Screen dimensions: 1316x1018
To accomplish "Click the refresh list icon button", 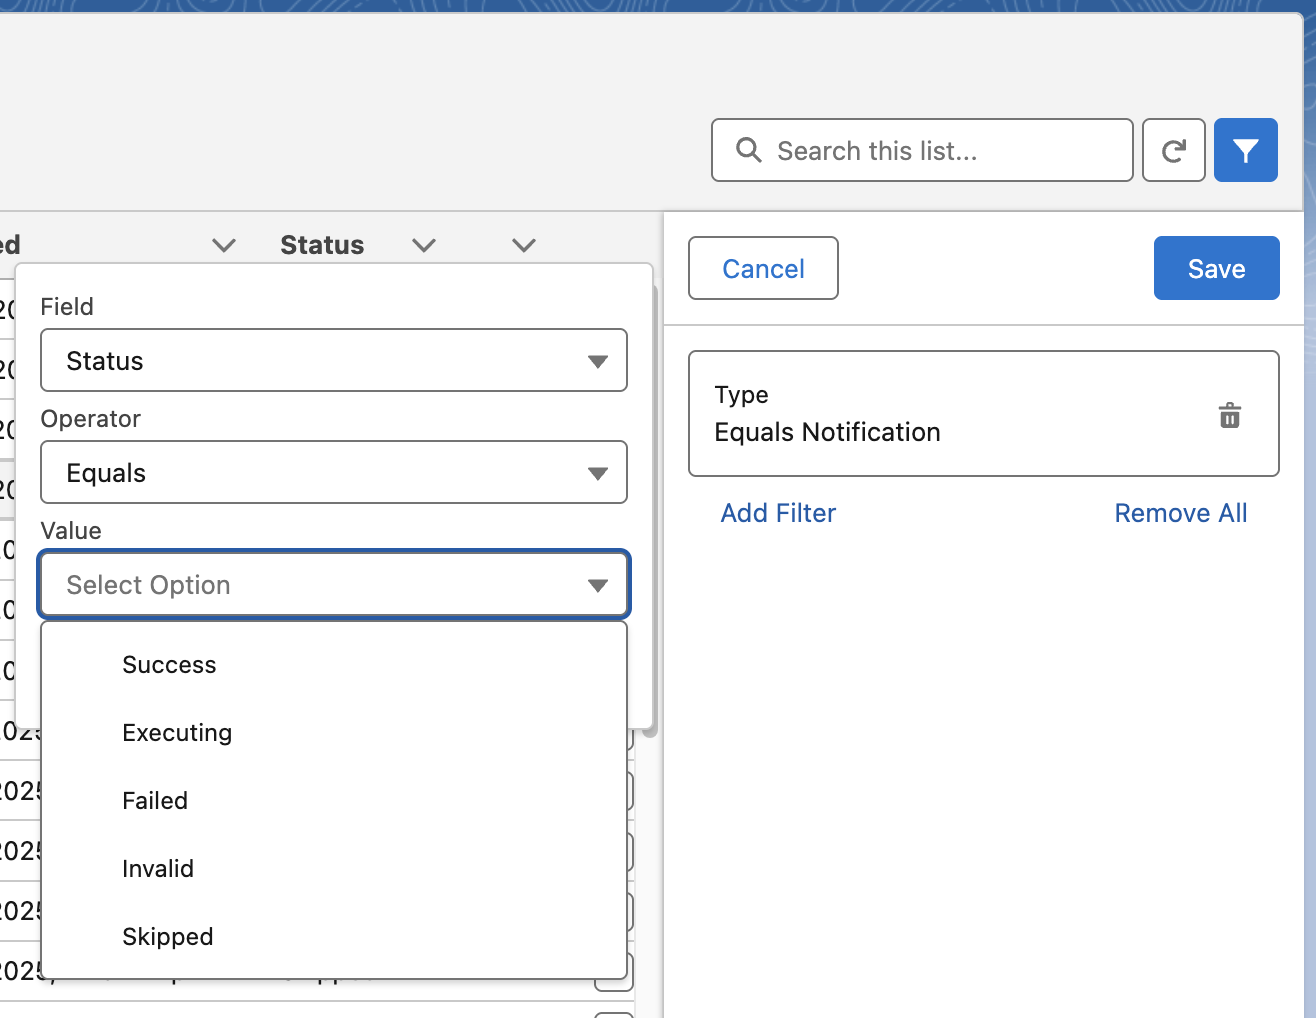I will pyautogui.click(x=1173, y=151).
